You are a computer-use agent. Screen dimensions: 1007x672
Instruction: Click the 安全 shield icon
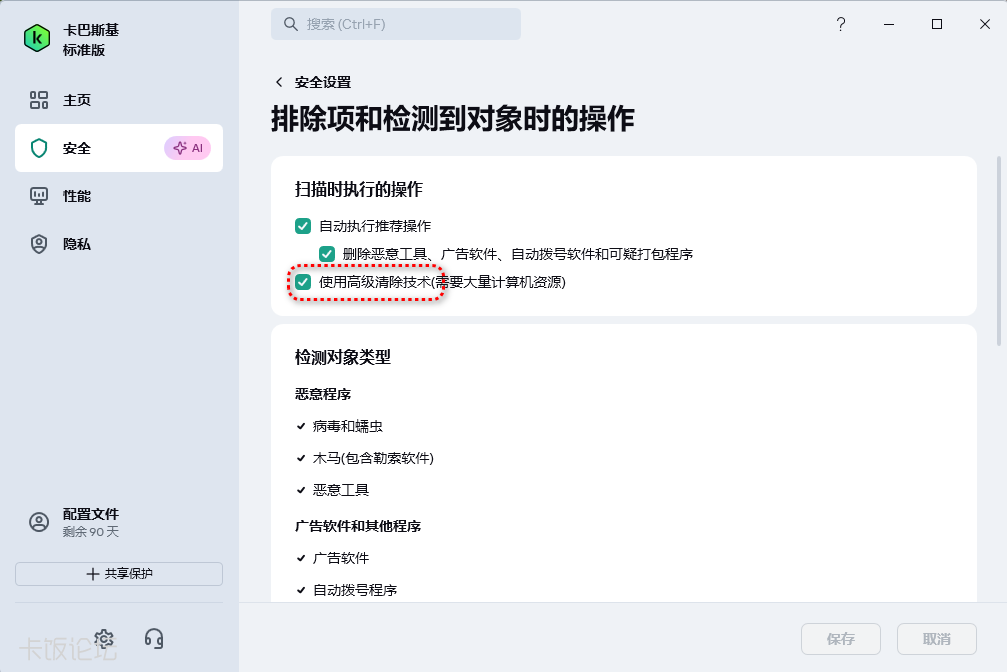pos(39,148)
